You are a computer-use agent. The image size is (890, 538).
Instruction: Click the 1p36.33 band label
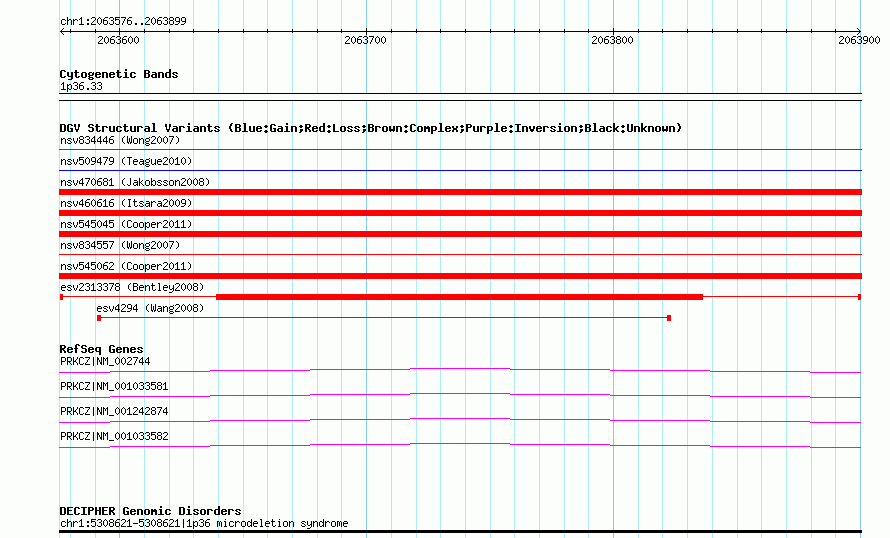click(x=81, y=86)
